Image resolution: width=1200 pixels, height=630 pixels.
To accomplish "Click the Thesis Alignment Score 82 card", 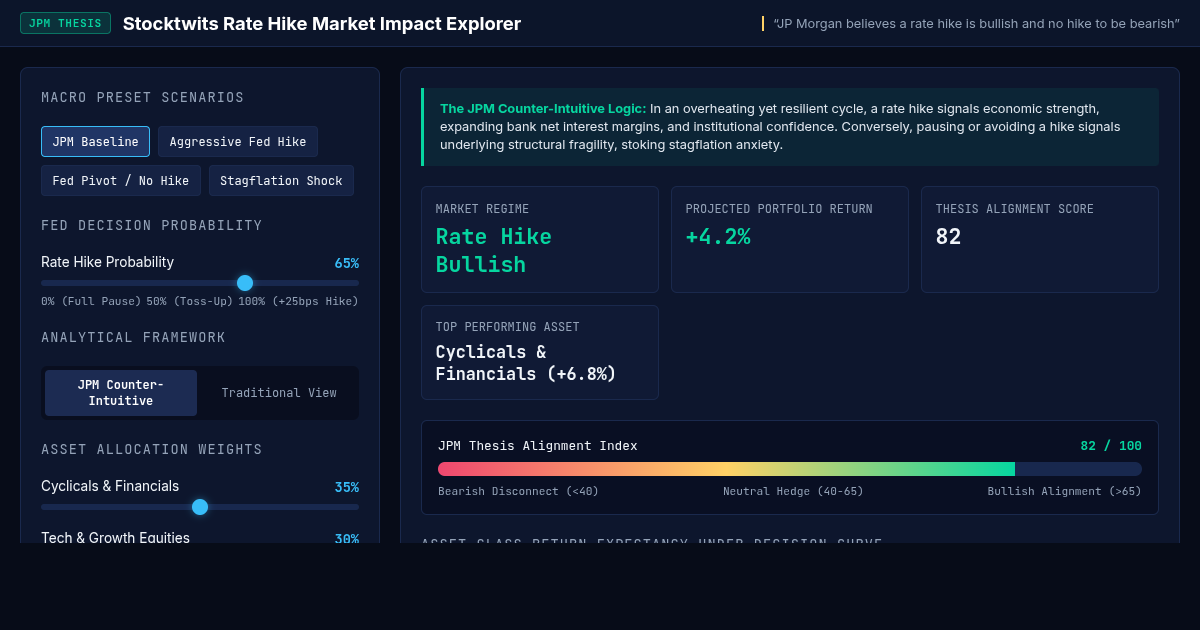I will [x=1040, y=239].
